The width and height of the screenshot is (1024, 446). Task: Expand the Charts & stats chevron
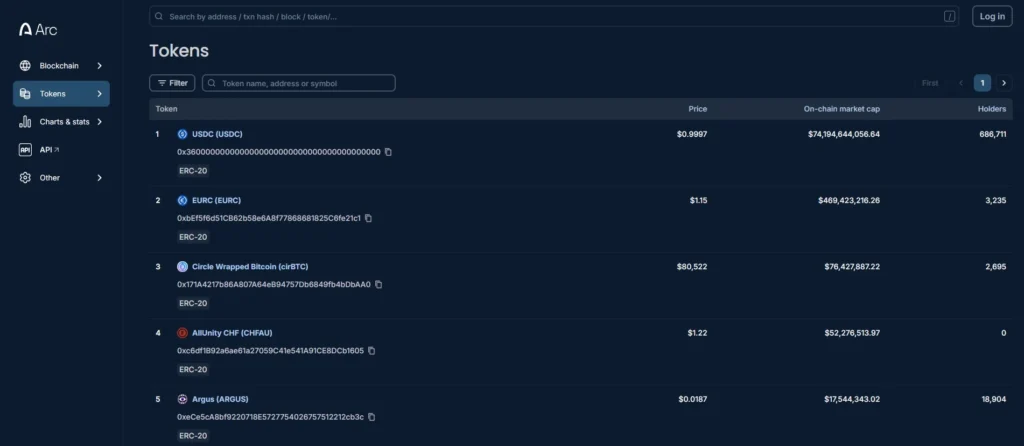pyautogui.click(x=99, y=121)
